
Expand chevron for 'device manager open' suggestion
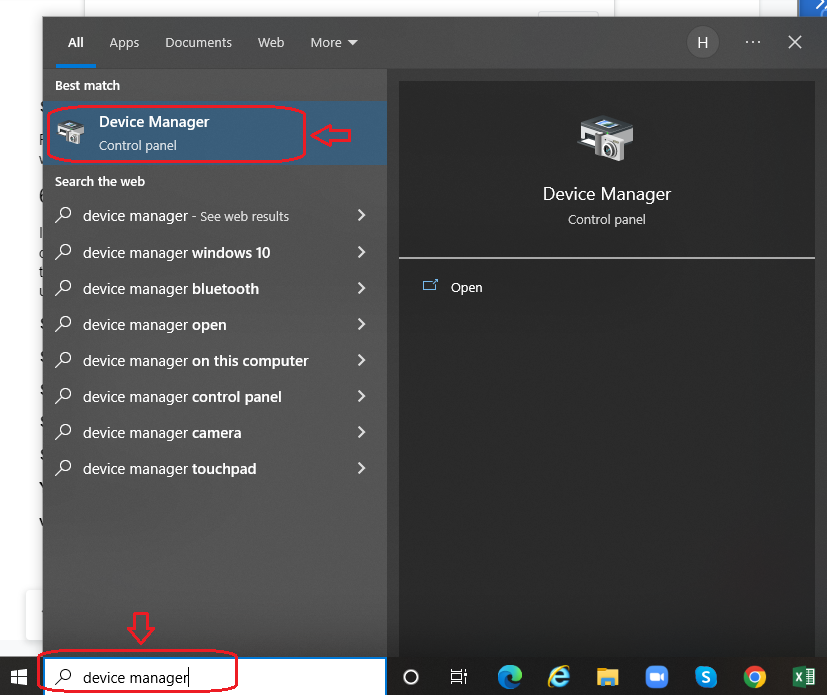(x=361, y=324)
